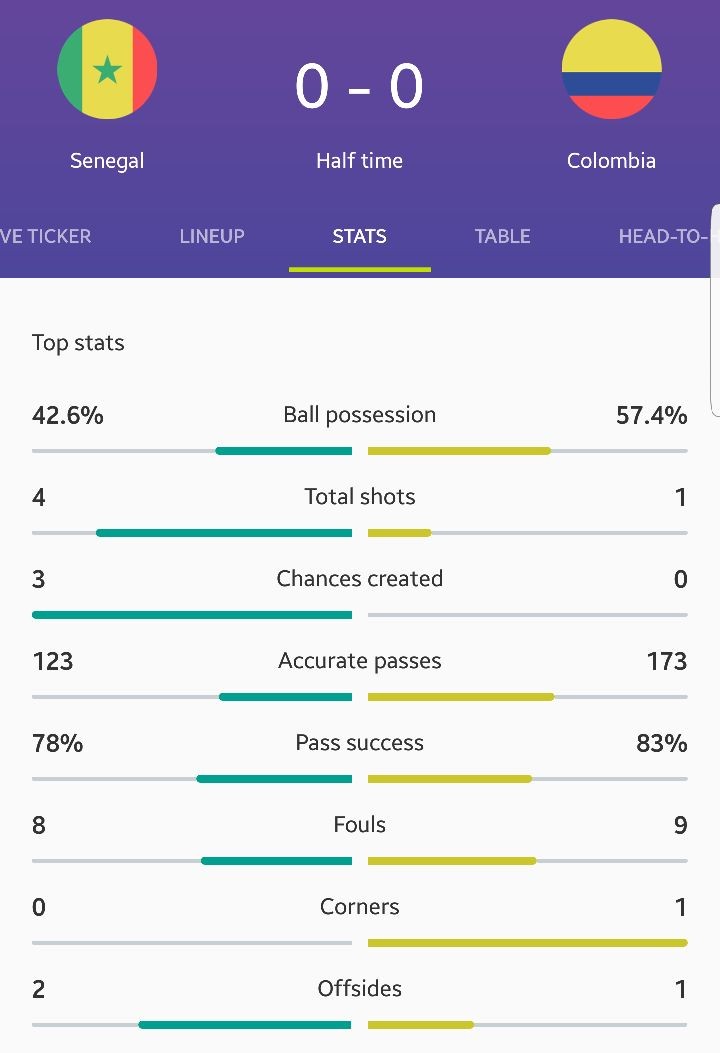Viewport: 720px width, 1053px height.
Task: Open the Table tab
Action: pos(502,236)
